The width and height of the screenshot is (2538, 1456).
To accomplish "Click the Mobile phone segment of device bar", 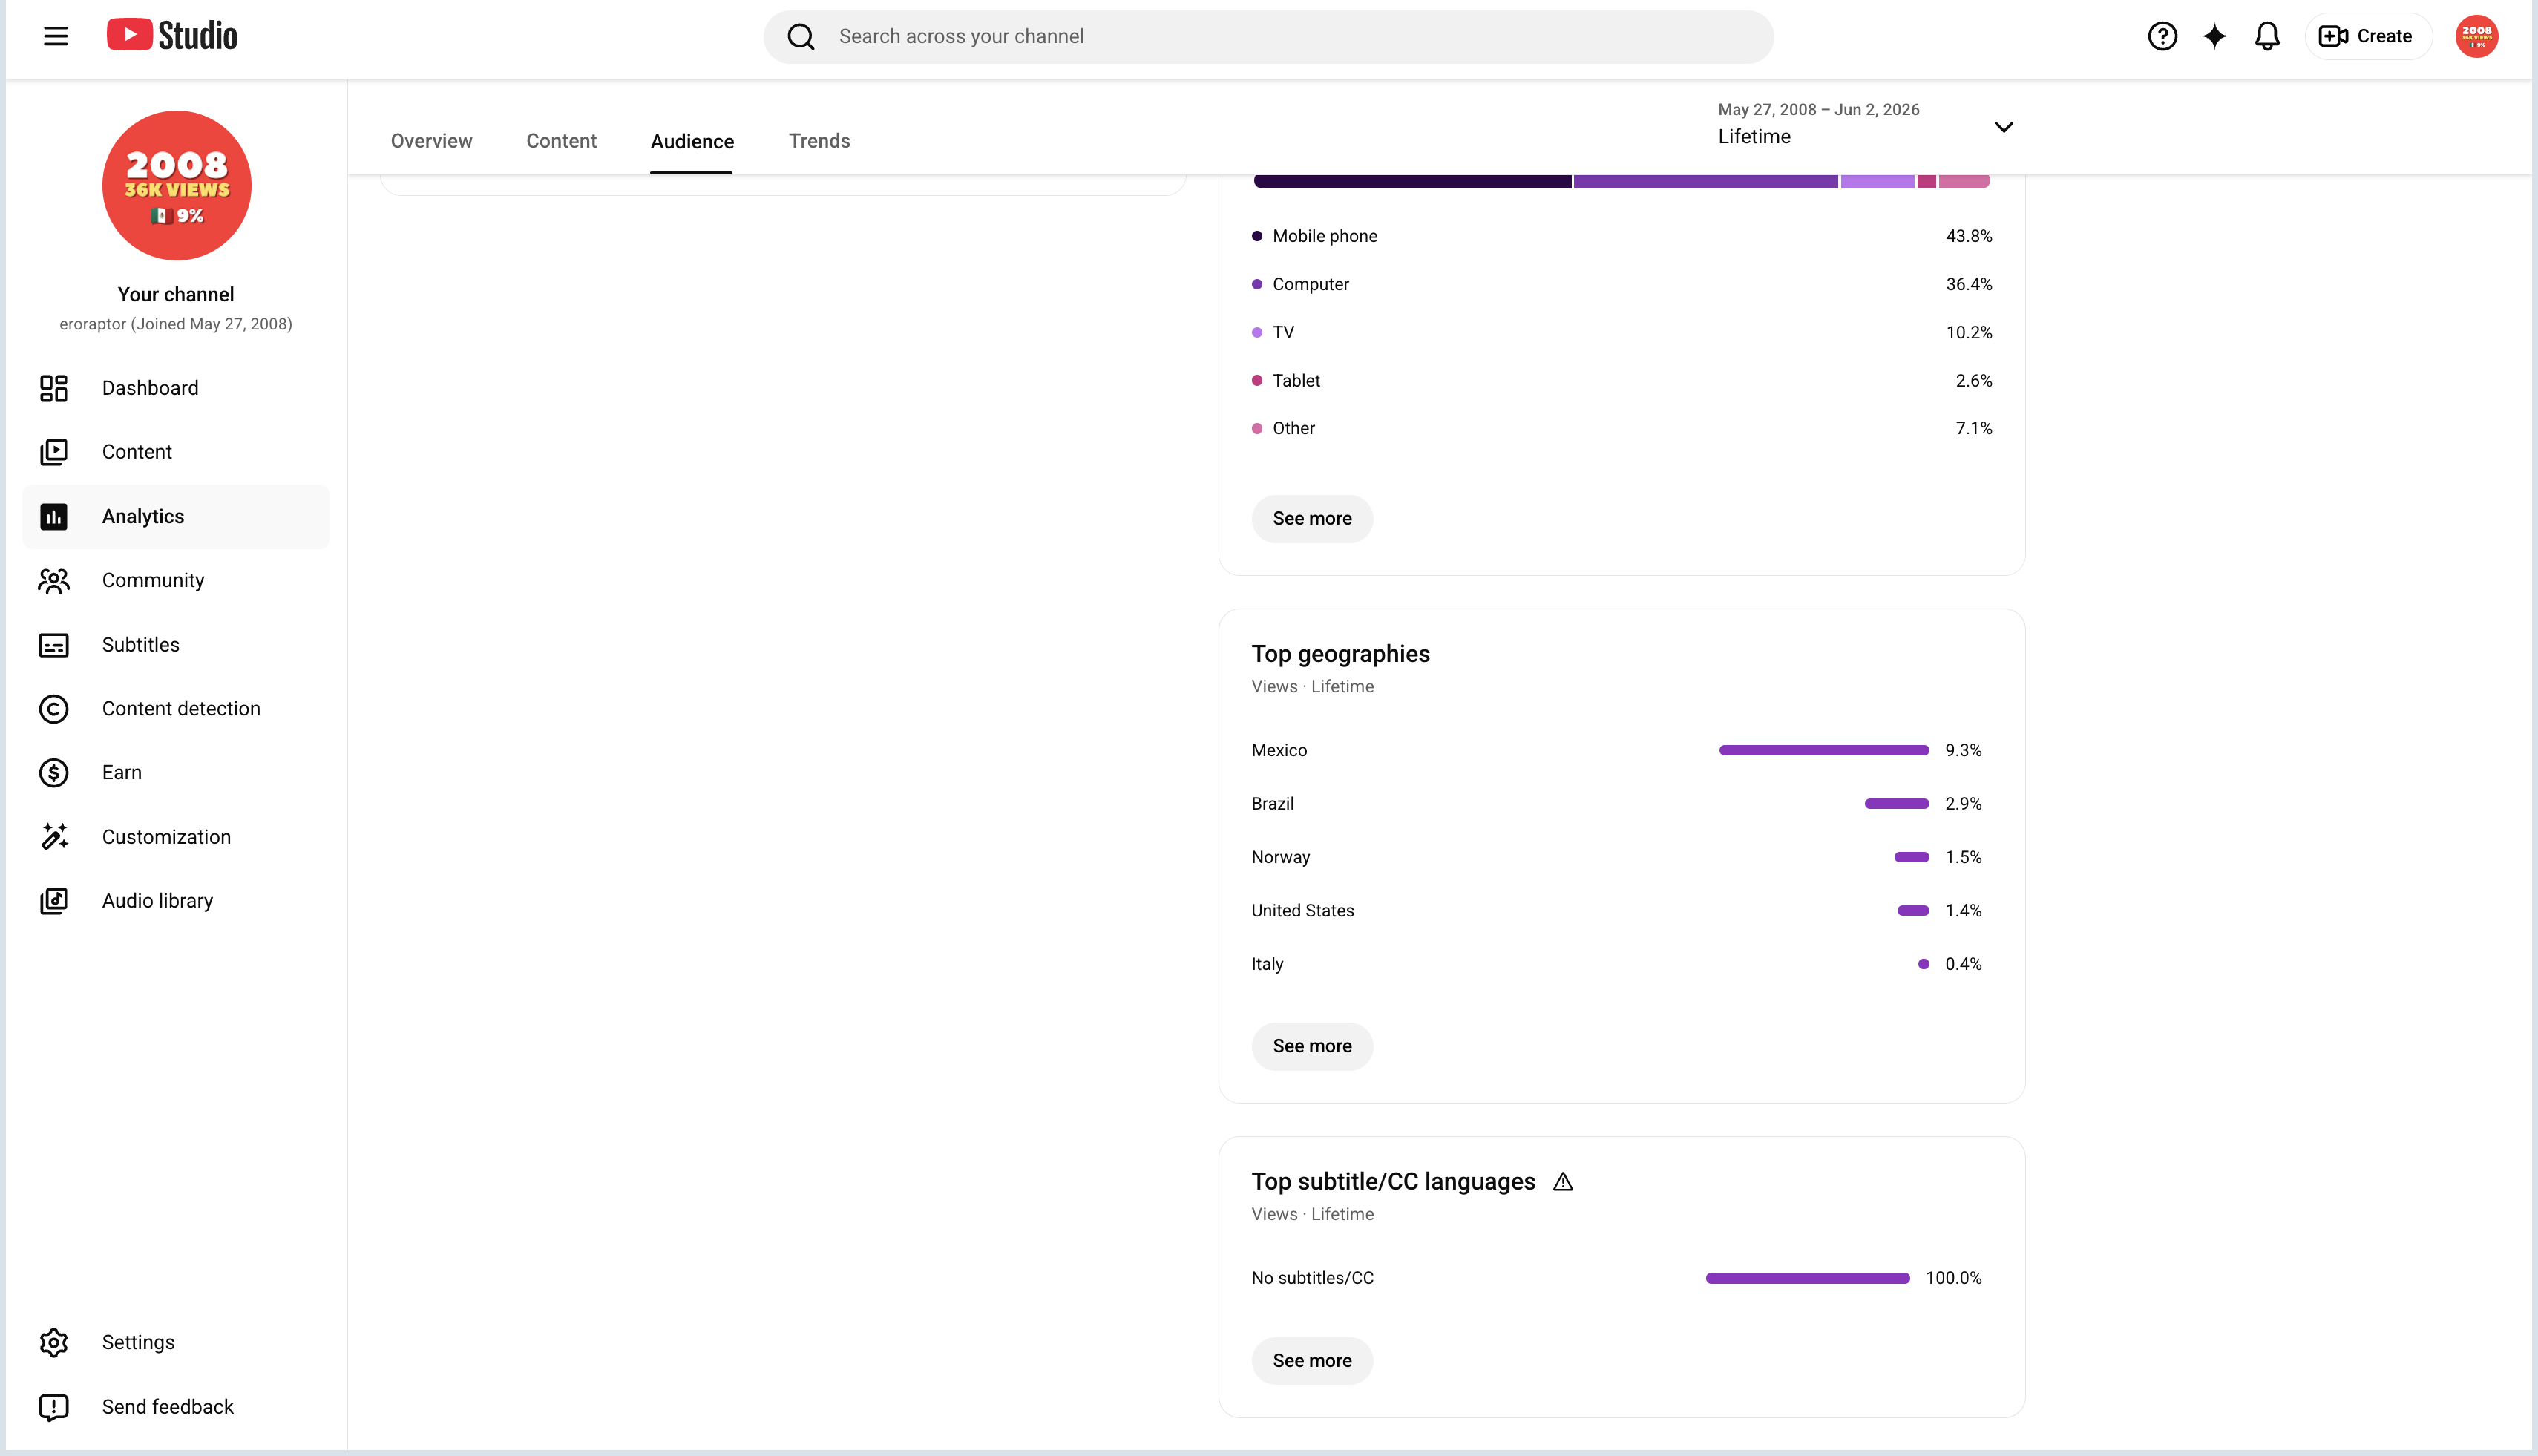I will (x=1412, y=182).
